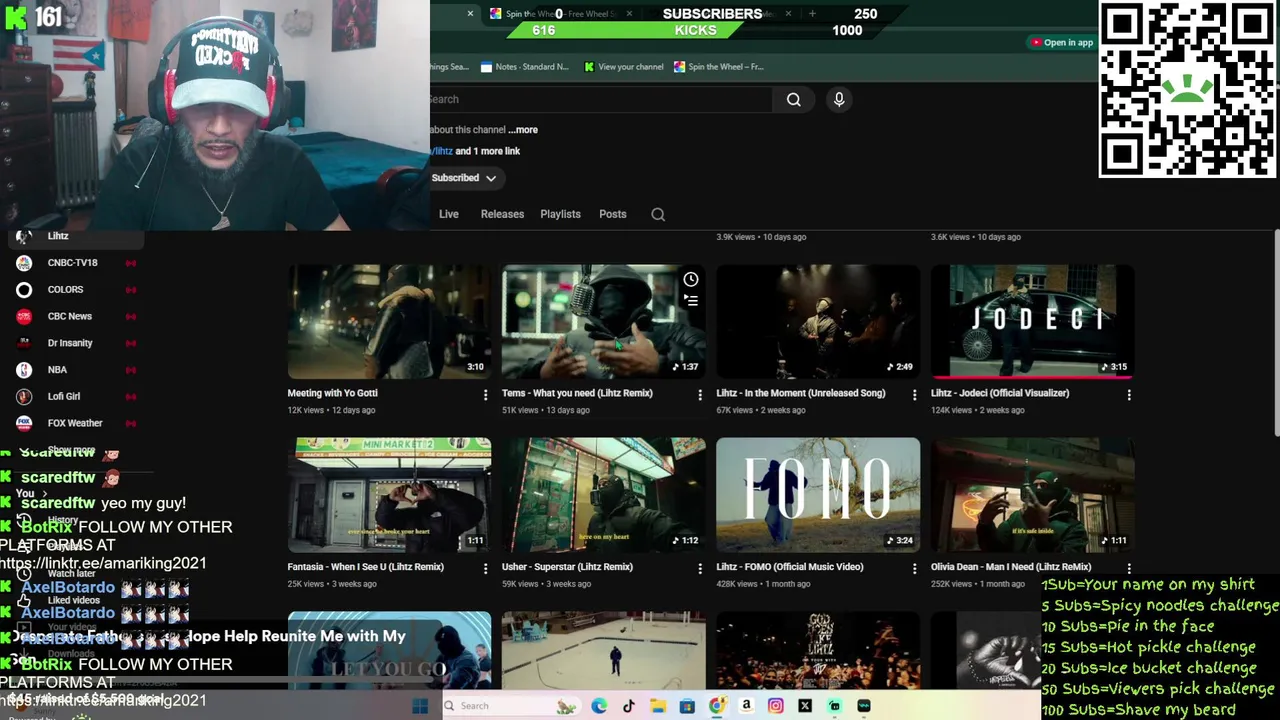Open Notes - Standard N... bookmark
The image size is (1280, 720).
coord(524,67)
